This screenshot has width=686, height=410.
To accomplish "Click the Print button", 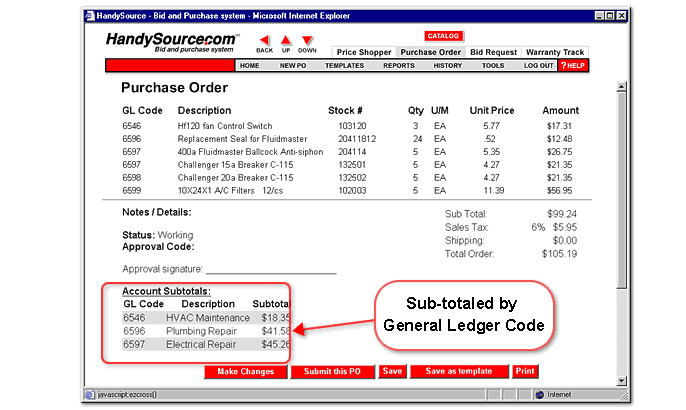I will click(x=525, y=371).
